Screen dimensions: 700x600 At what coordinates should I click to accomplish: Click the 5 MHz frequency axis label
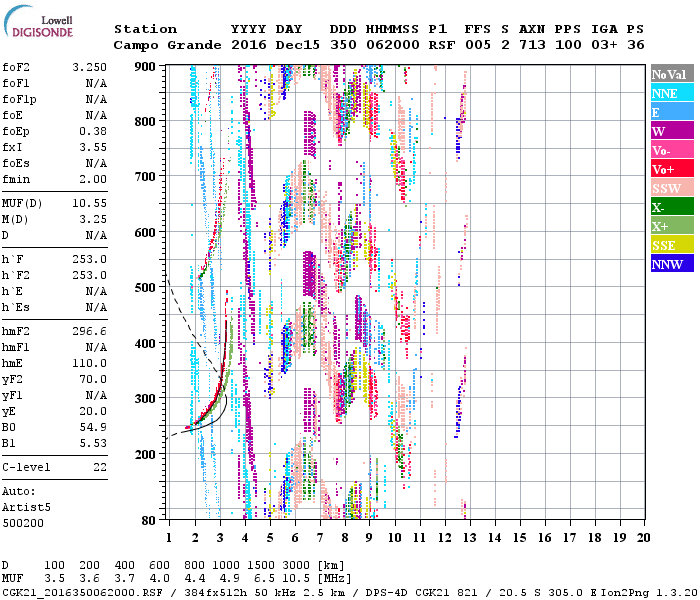[x=270, y=538]
